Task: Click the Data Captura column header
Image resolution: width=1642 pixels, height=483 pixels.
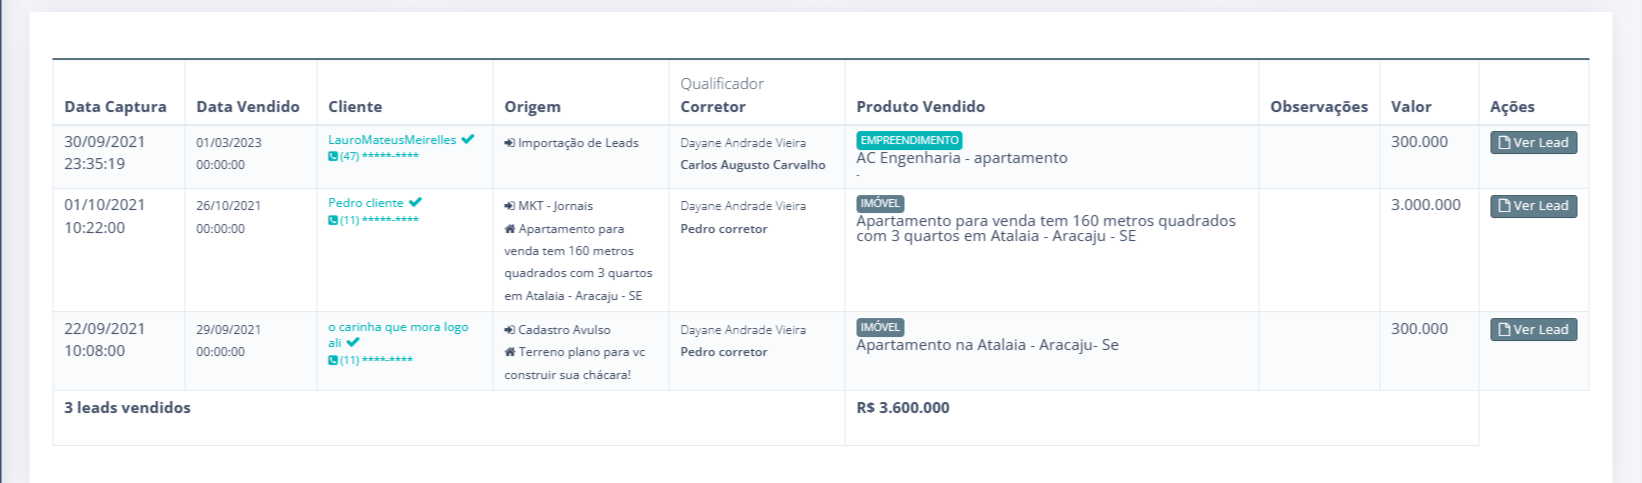Action: (x=115, y=107)
